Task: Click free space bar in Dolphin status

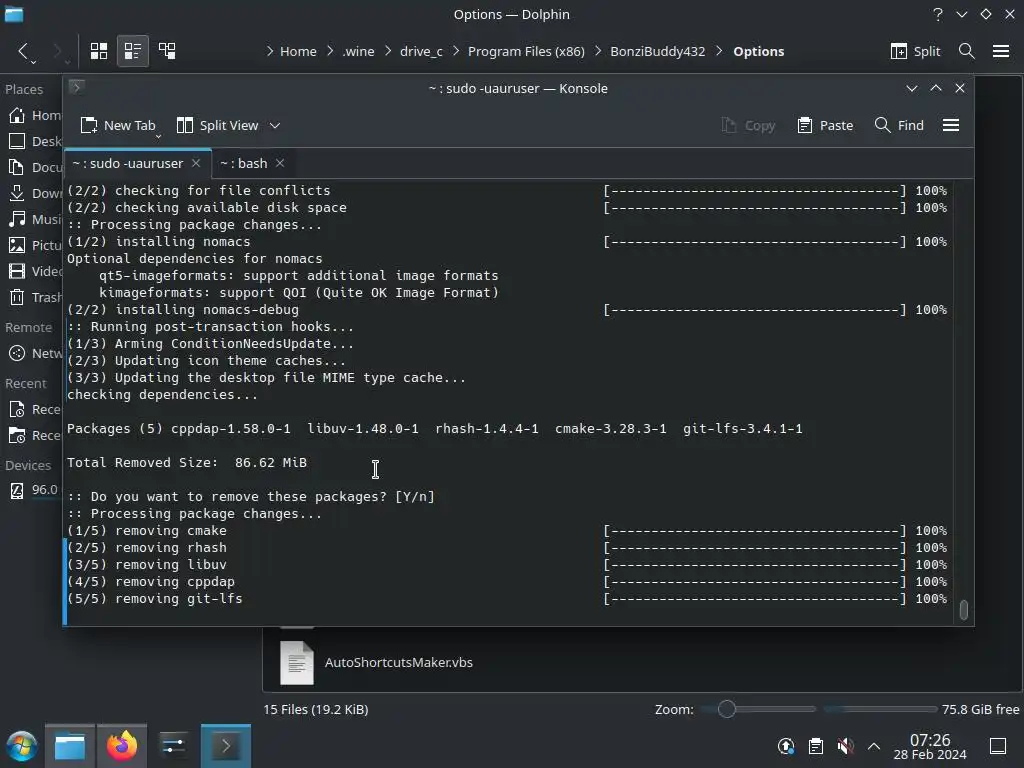Action: (880, 709)
